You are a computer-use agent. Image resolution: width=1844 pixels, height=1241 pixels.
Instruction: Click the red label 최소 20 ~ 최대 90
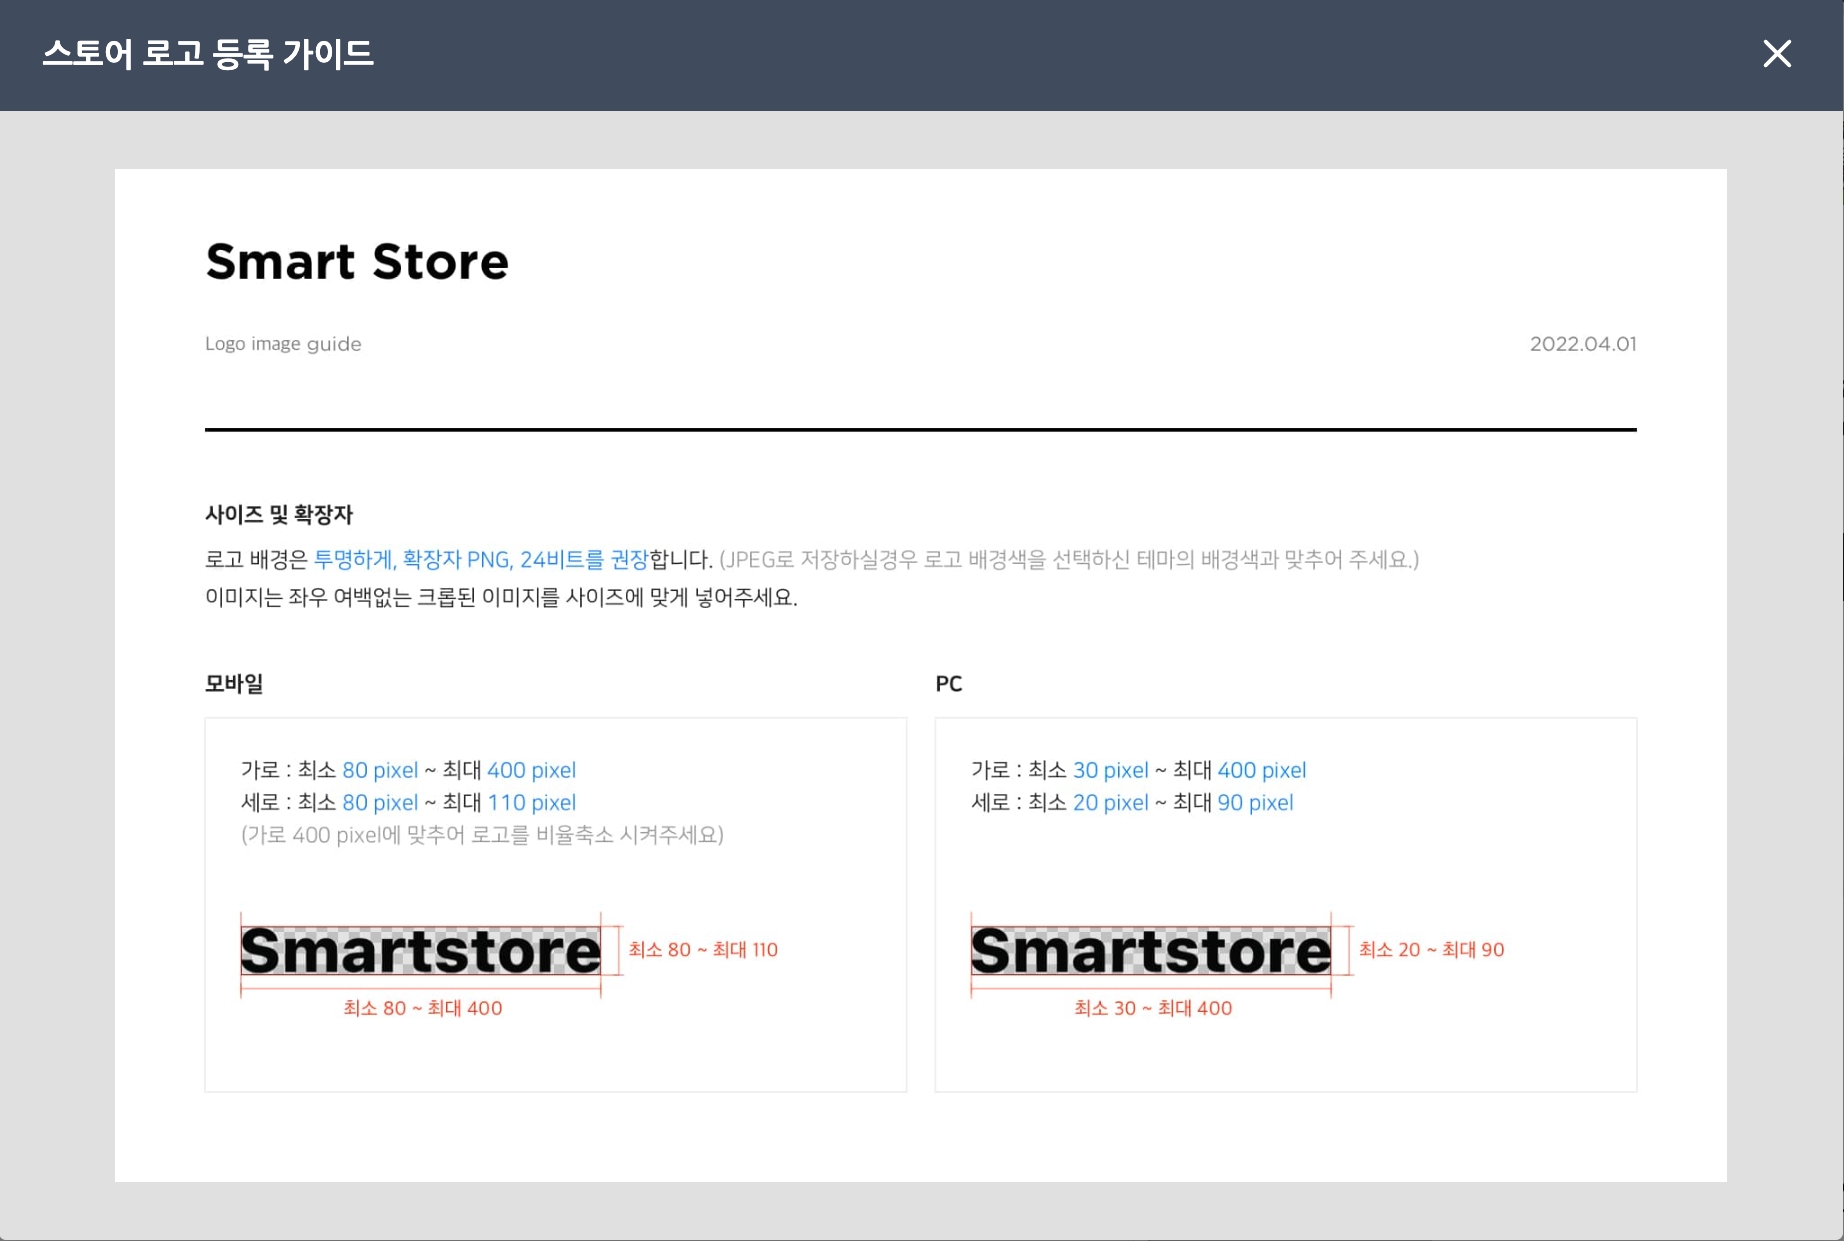tap(1432, 950)
